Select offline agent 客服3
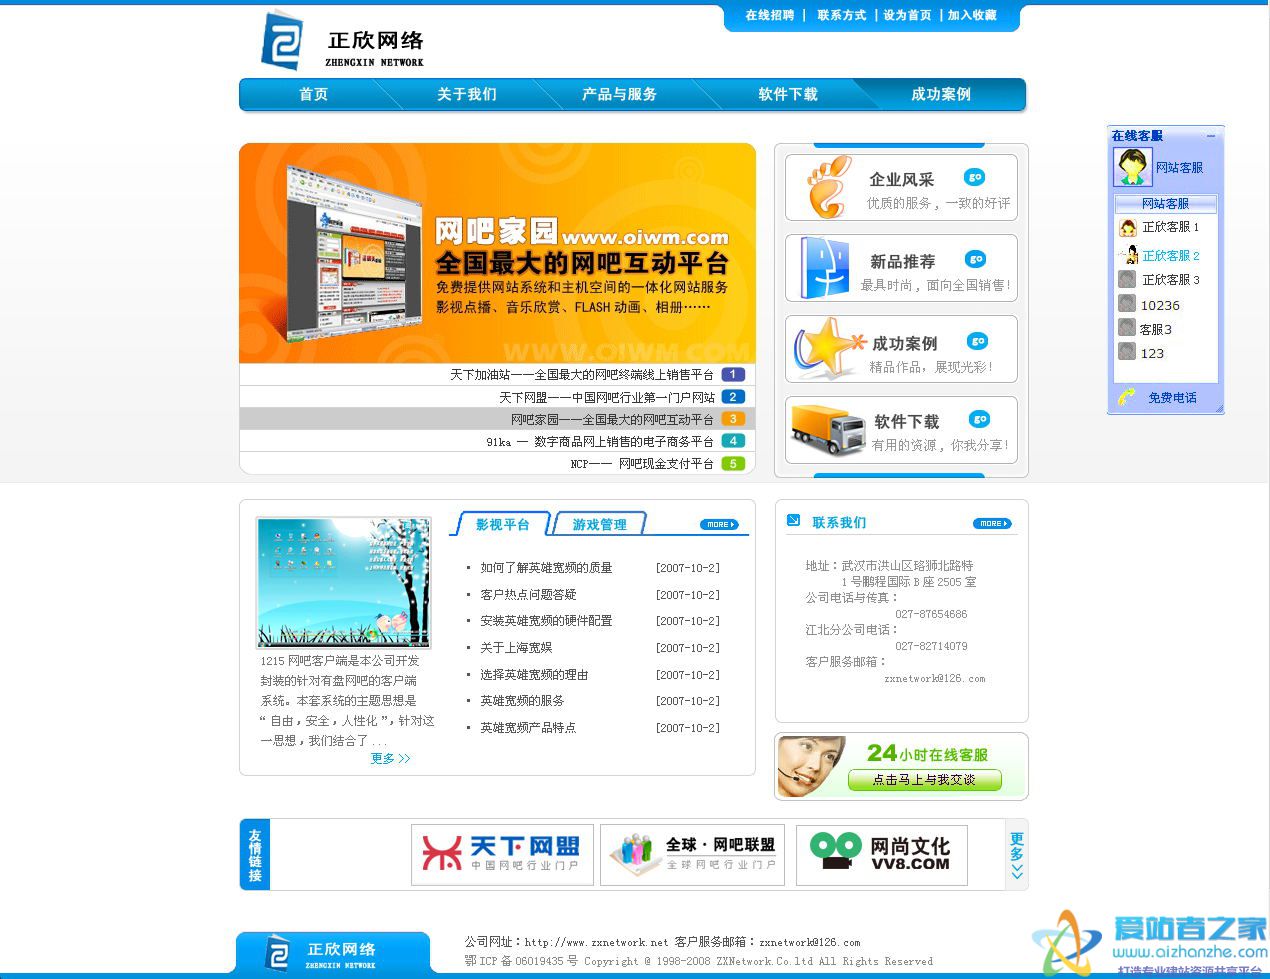The image size is (1270, 979). pyautogui.click(x=1152, y=328)
